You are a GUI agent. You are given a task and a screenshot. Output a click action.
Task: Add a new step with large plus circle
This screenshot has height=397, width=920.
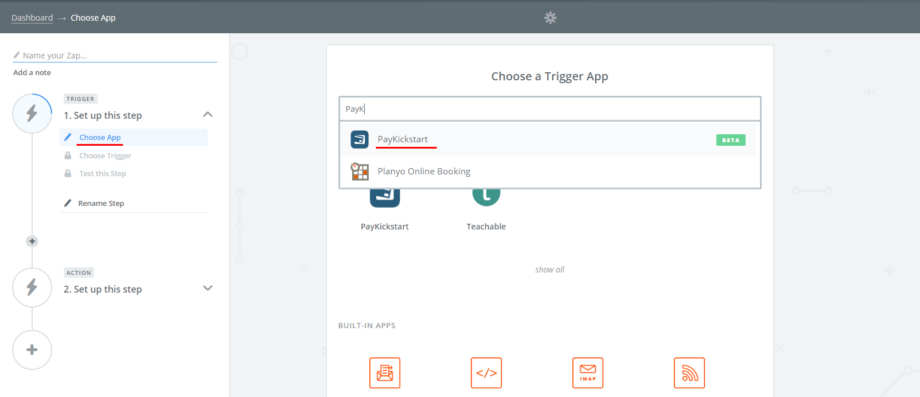tap(32, 350)
